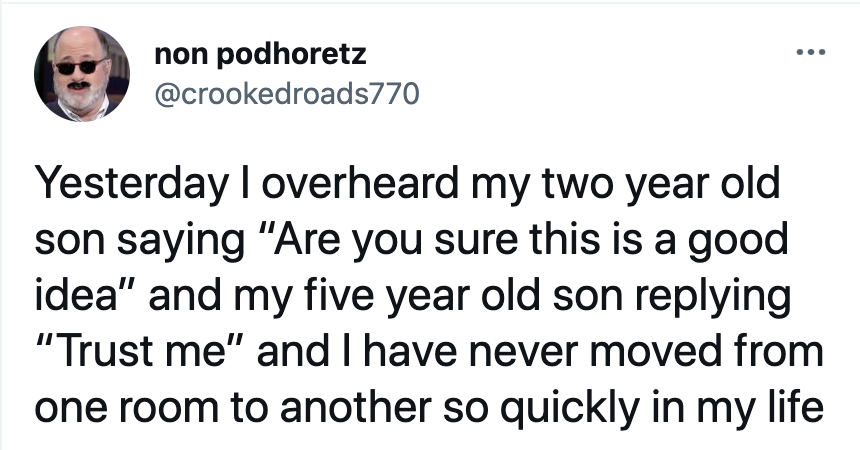
Task: Open the three-dot more options menu
Action: click(x=811, y=53)
